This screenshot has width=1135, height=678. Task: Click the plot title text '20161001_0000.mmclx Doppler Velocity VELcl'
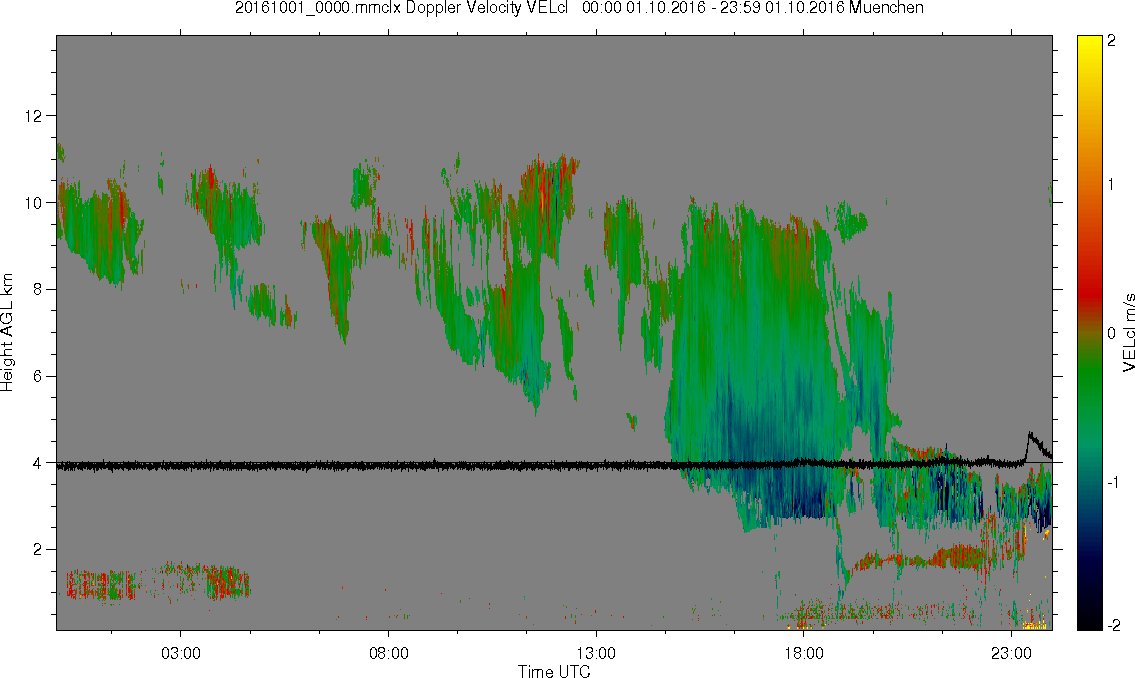click(402, 8)
